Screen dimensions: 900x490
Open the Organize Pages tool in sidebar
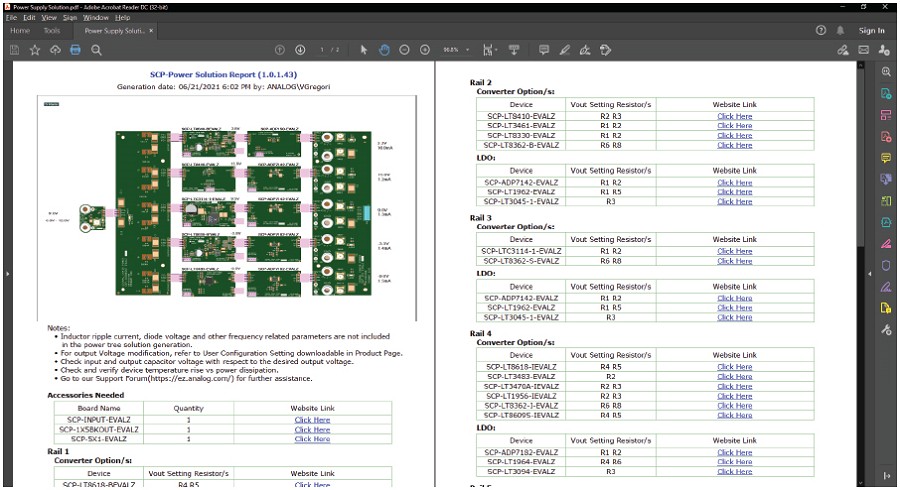click(886, 201)
